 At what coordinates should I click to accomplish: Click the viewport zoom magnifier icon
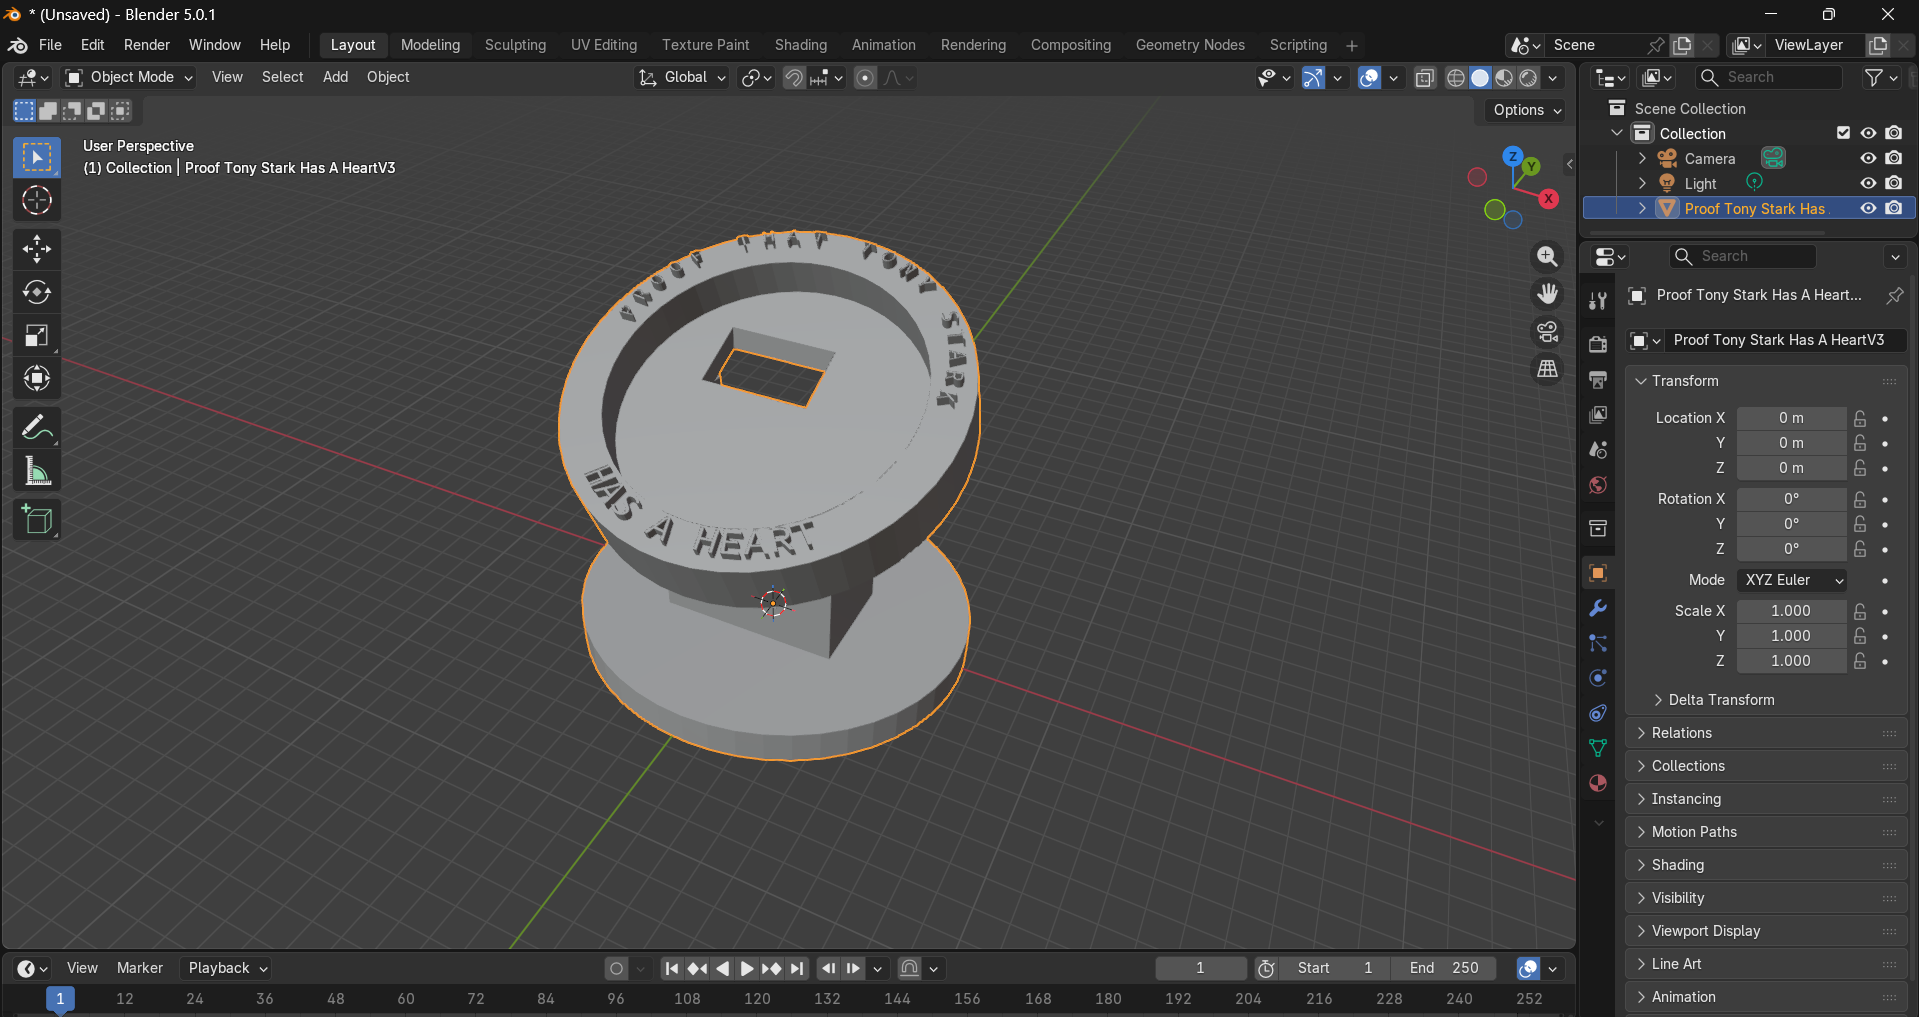(x=1547, y=257)
